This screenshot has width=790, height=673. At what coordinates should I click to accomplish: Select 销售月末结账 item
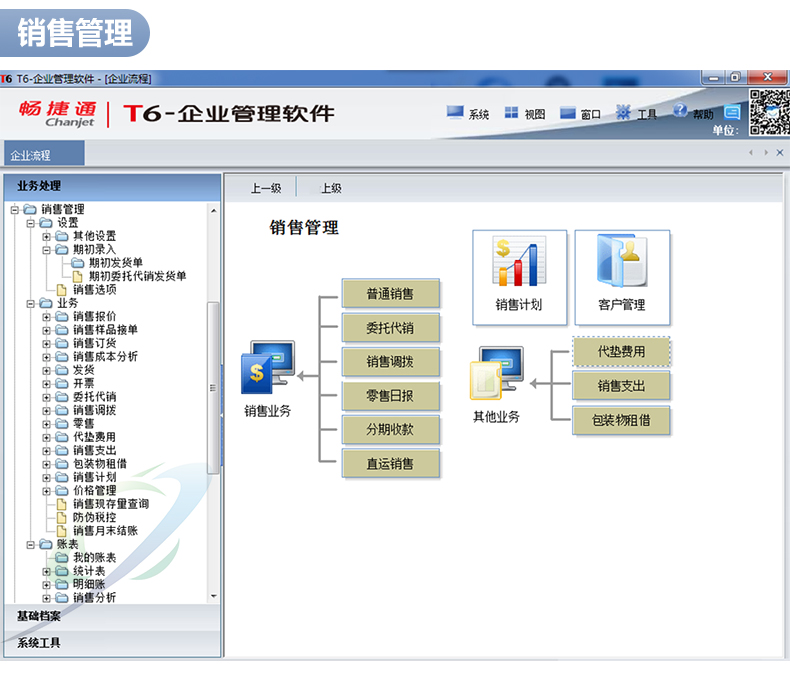click(105, 530)
